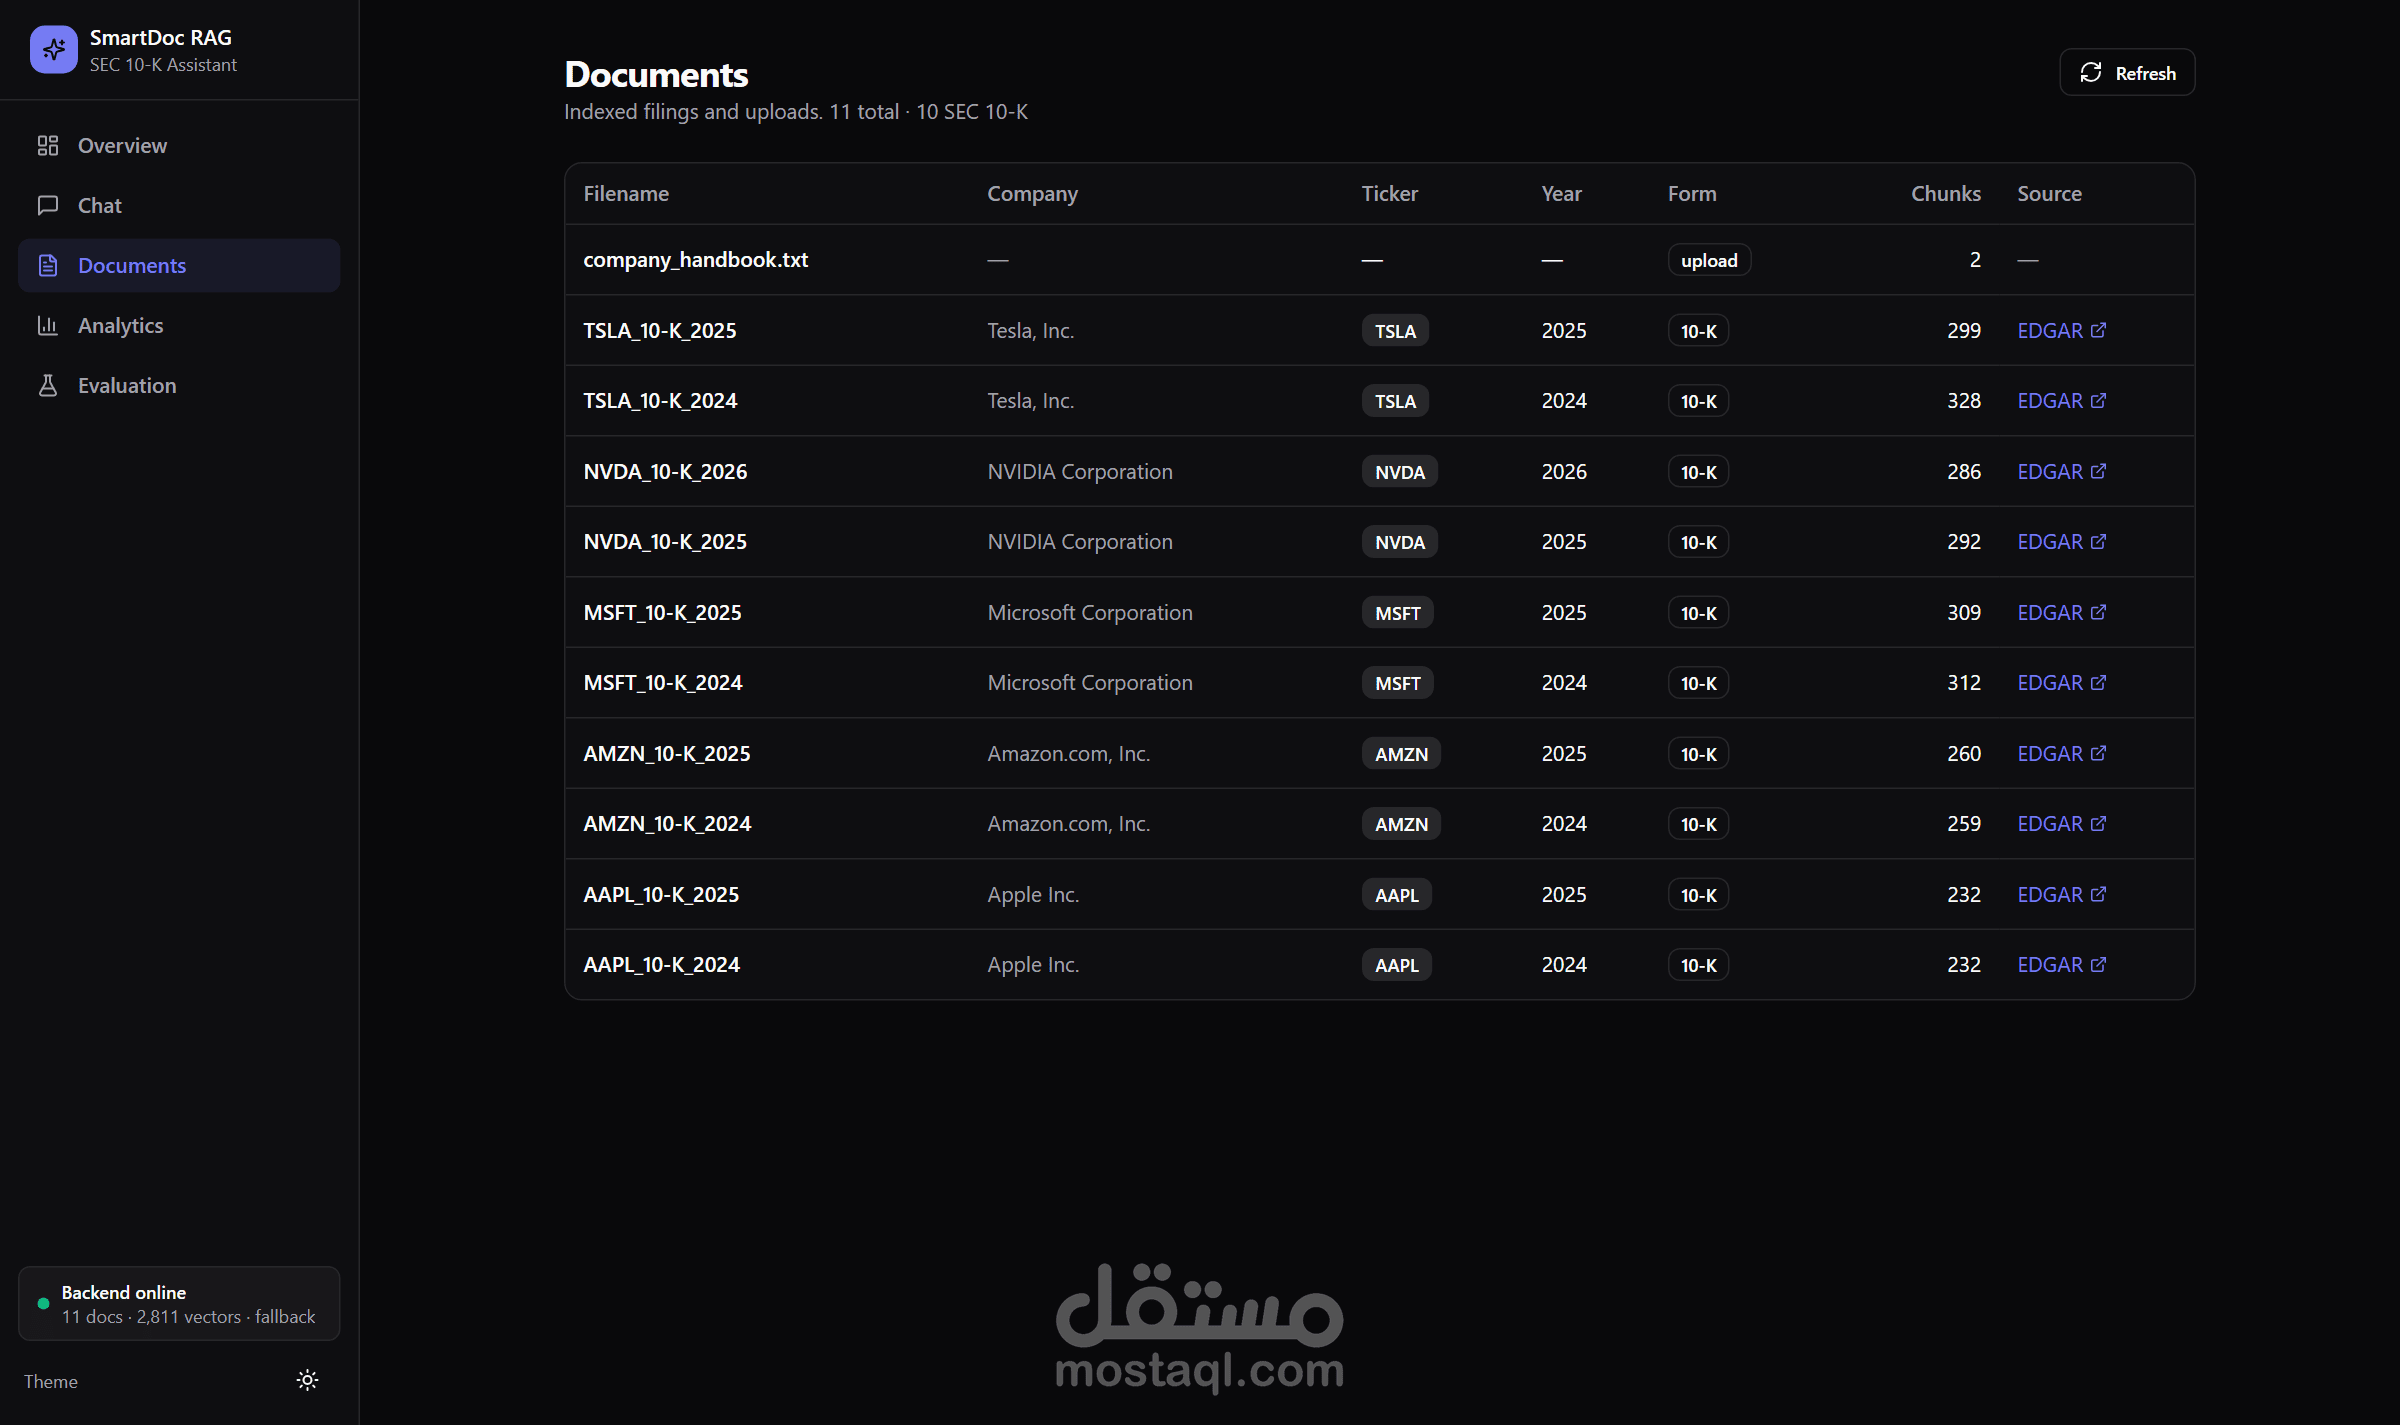2400x1425 pixels.
Task: Select the NVDA_10-K_2026 filename
Action: pos(665,472)
